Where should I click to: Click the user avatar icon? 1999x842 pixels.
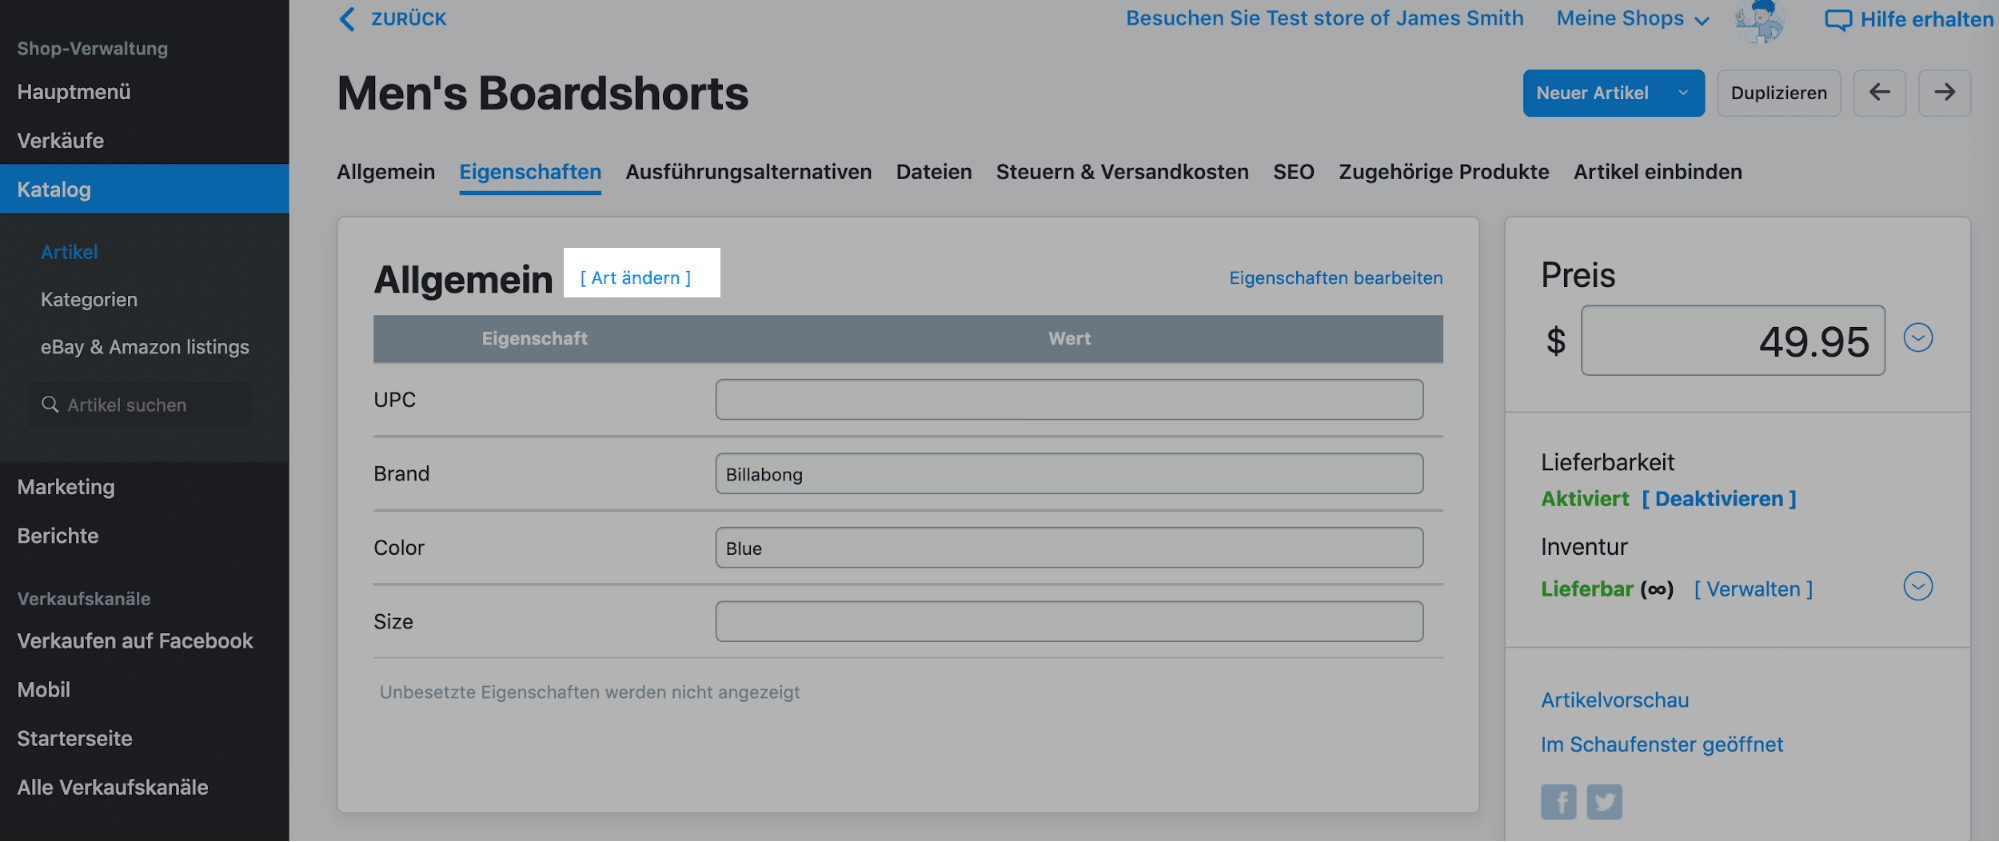(x=1760, y=20)
